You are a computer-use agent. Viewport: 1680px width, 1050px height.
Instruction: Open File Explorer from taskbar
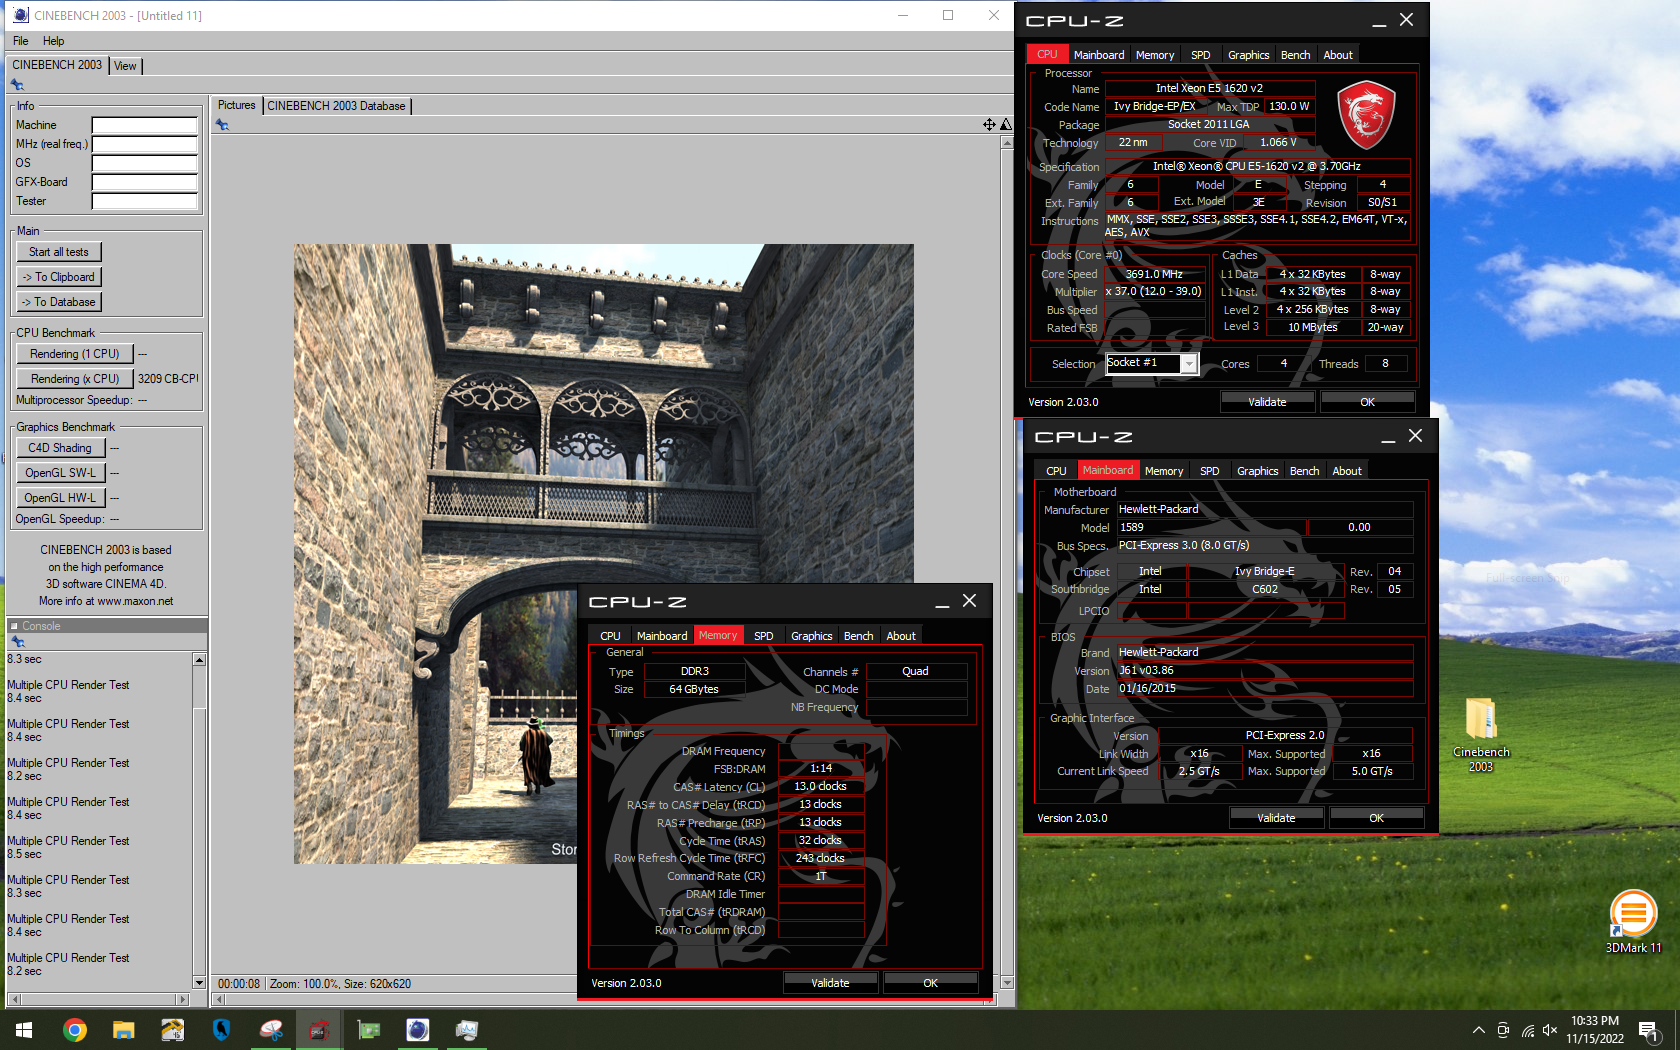coord(123,1030)
